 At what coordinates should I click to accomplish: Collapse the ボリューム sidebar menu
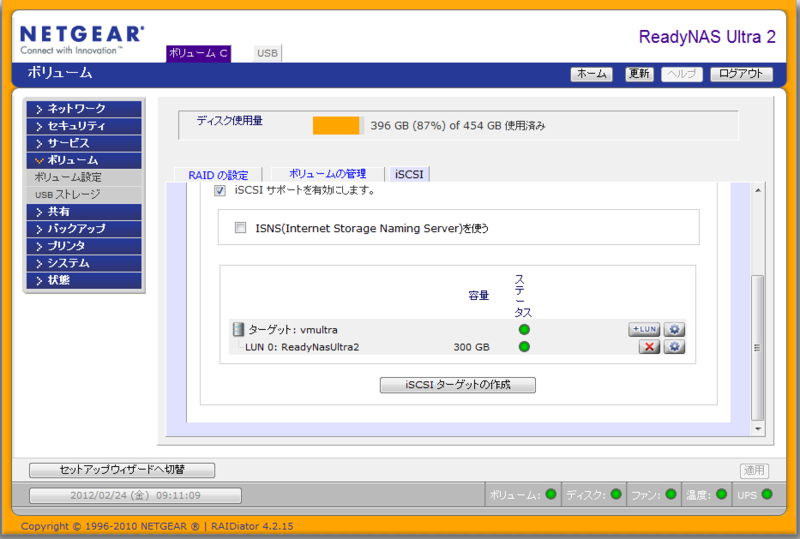pyautogui.click(x=84, y=160)
